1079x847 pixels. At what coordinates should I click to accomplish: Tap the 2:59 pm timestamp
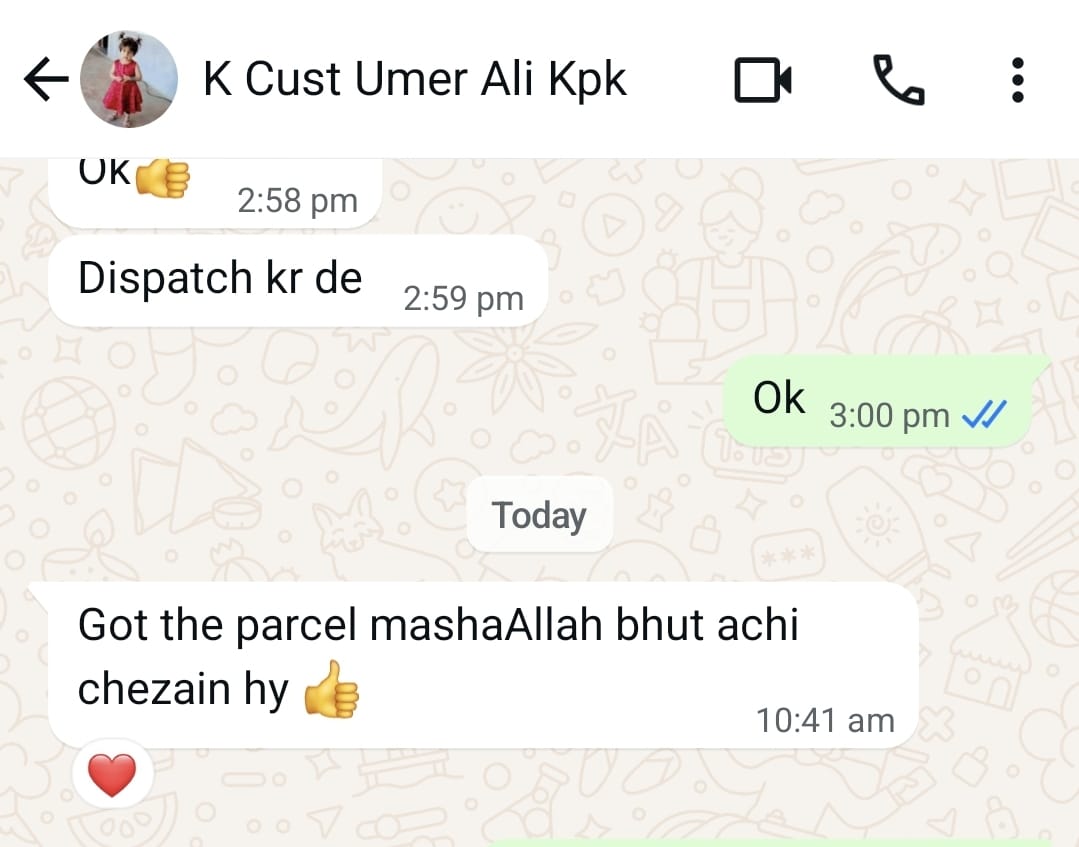(x=463, y=299)
